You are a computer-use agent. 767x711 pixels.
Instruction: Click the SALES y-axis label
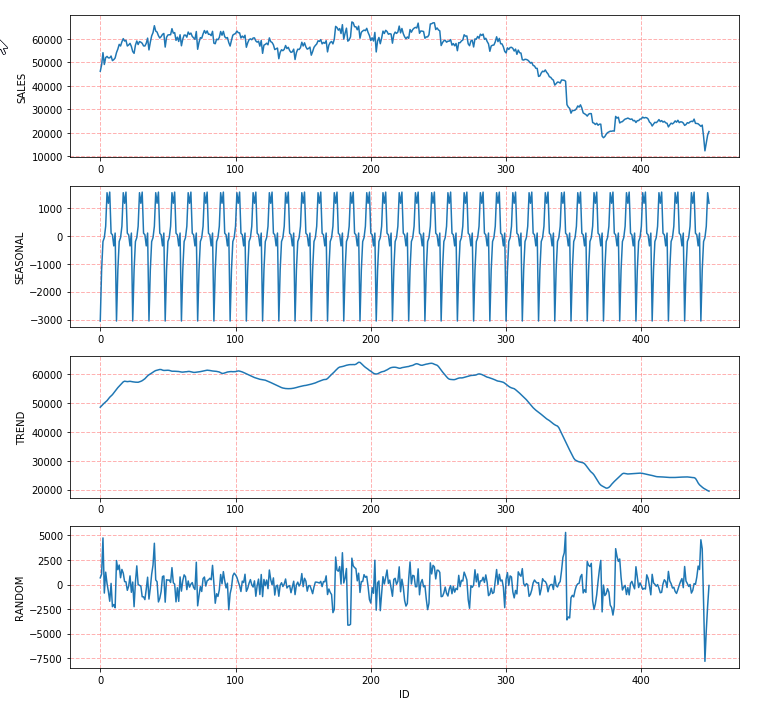click(x=21, y=89)
